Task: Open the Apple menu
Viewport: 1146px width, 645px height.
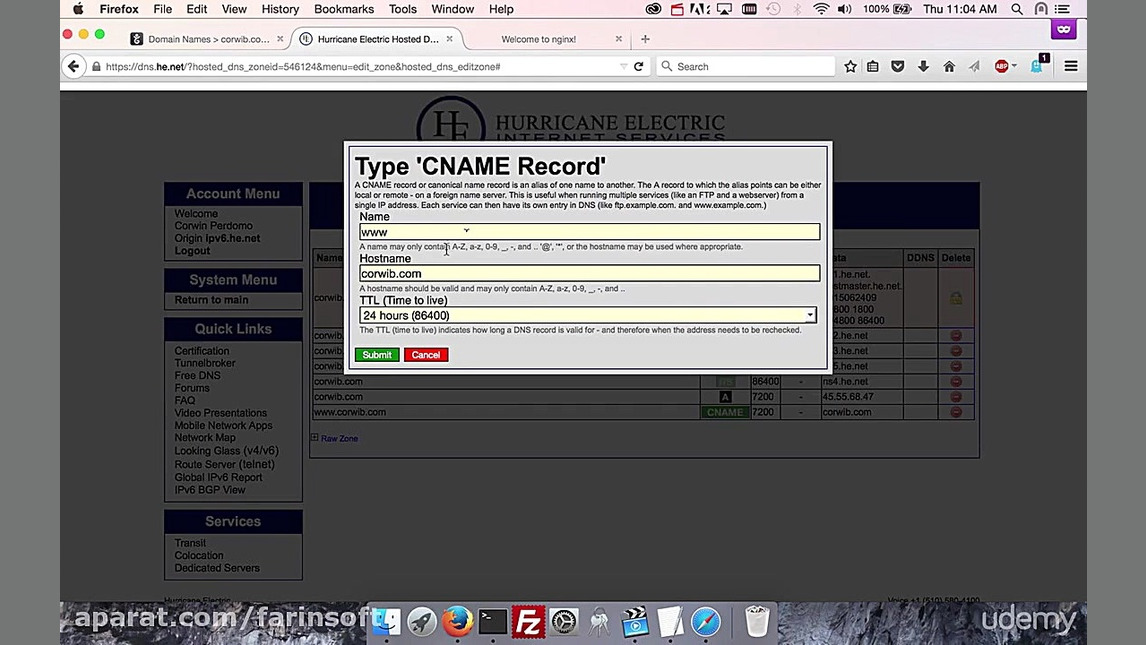Action: (x=78, y=9)
